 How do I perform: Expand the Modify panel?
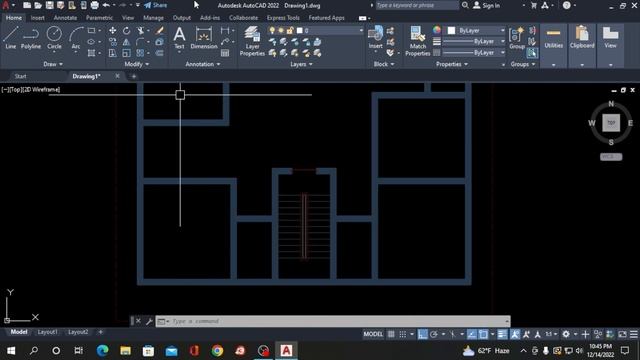click(x=137, y=64)
